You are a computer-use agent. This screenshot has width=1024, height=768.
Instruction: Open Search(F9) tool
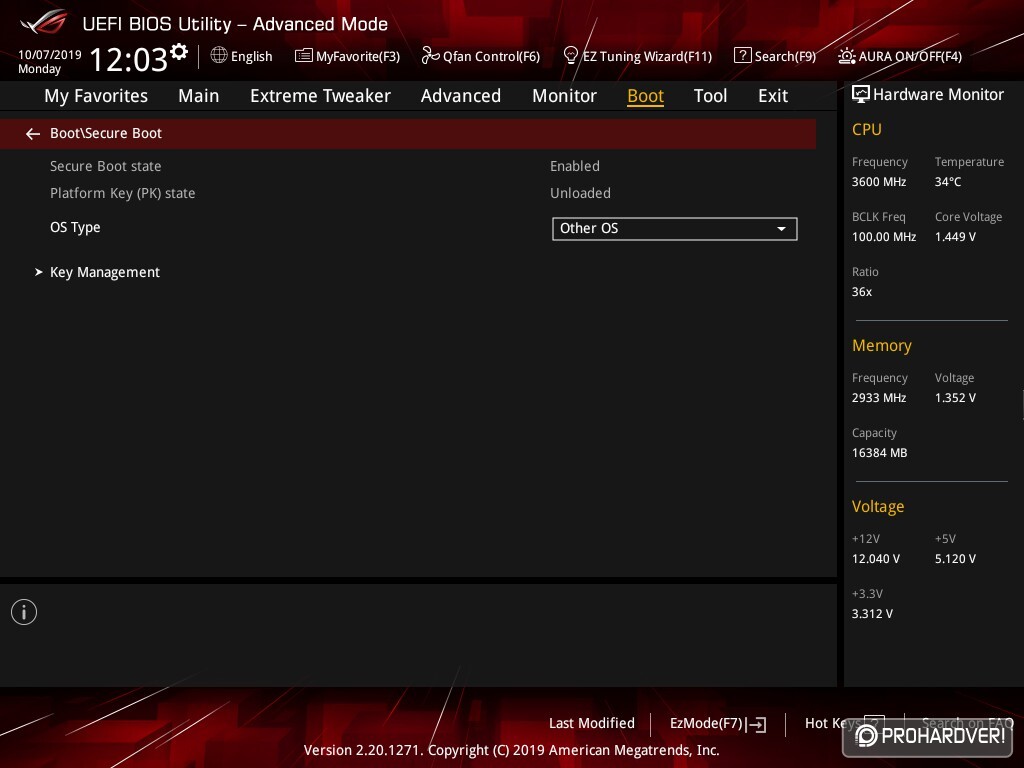775,56
